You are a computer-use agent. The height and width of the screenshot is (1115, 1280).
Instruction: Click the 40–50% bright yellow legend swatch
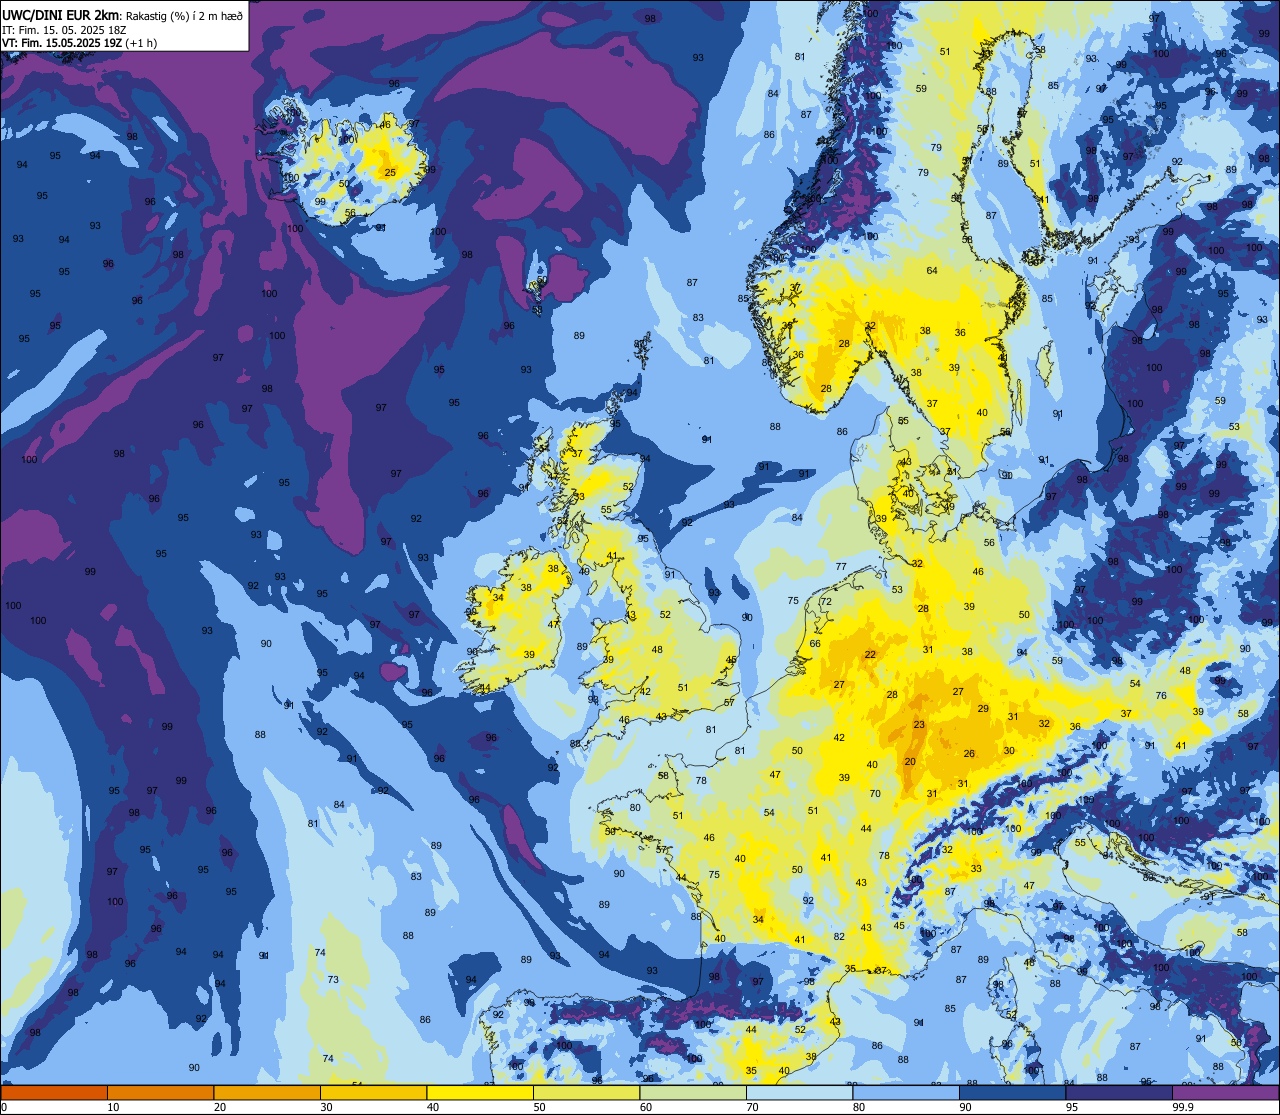[x=480, y=1092]
